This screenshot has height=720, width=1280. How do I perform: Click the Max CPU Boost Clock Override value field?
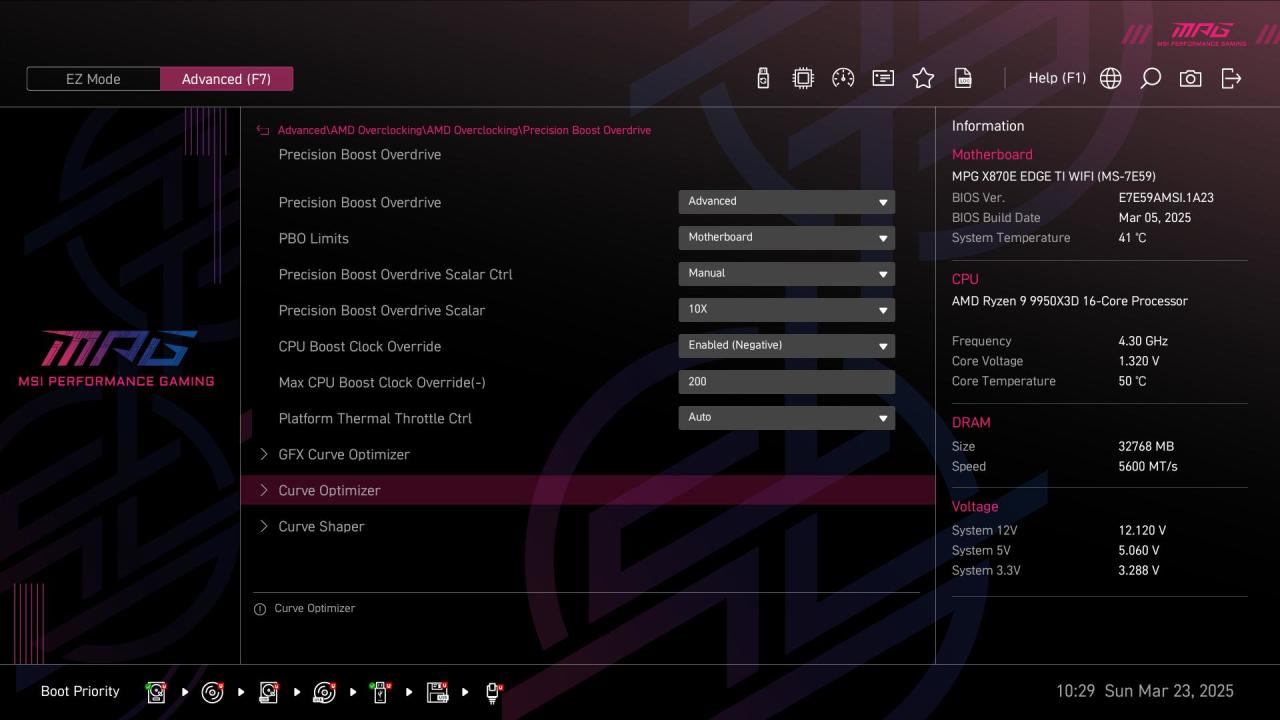pyautogui.click(x=787, y=382)
